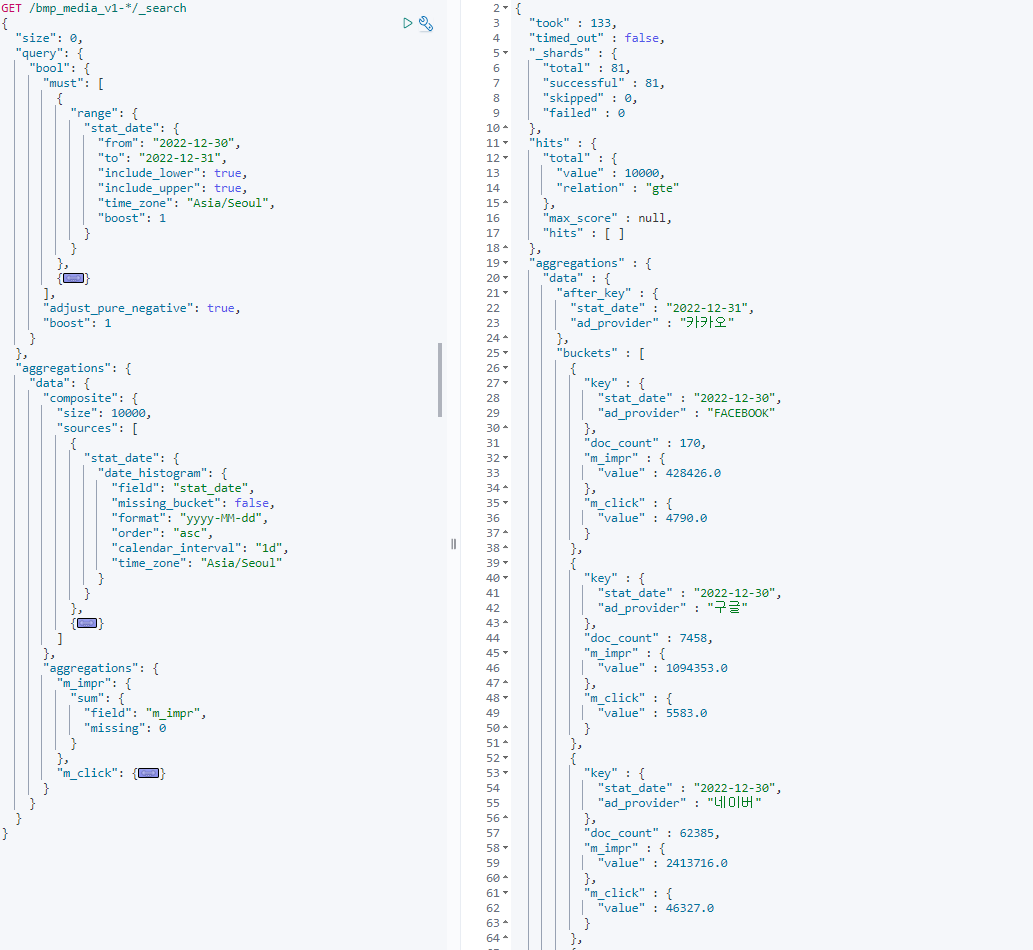The image size is (1033, 950).
Task: Collapse the third bucket at line 52
Action: pos(505,758)
